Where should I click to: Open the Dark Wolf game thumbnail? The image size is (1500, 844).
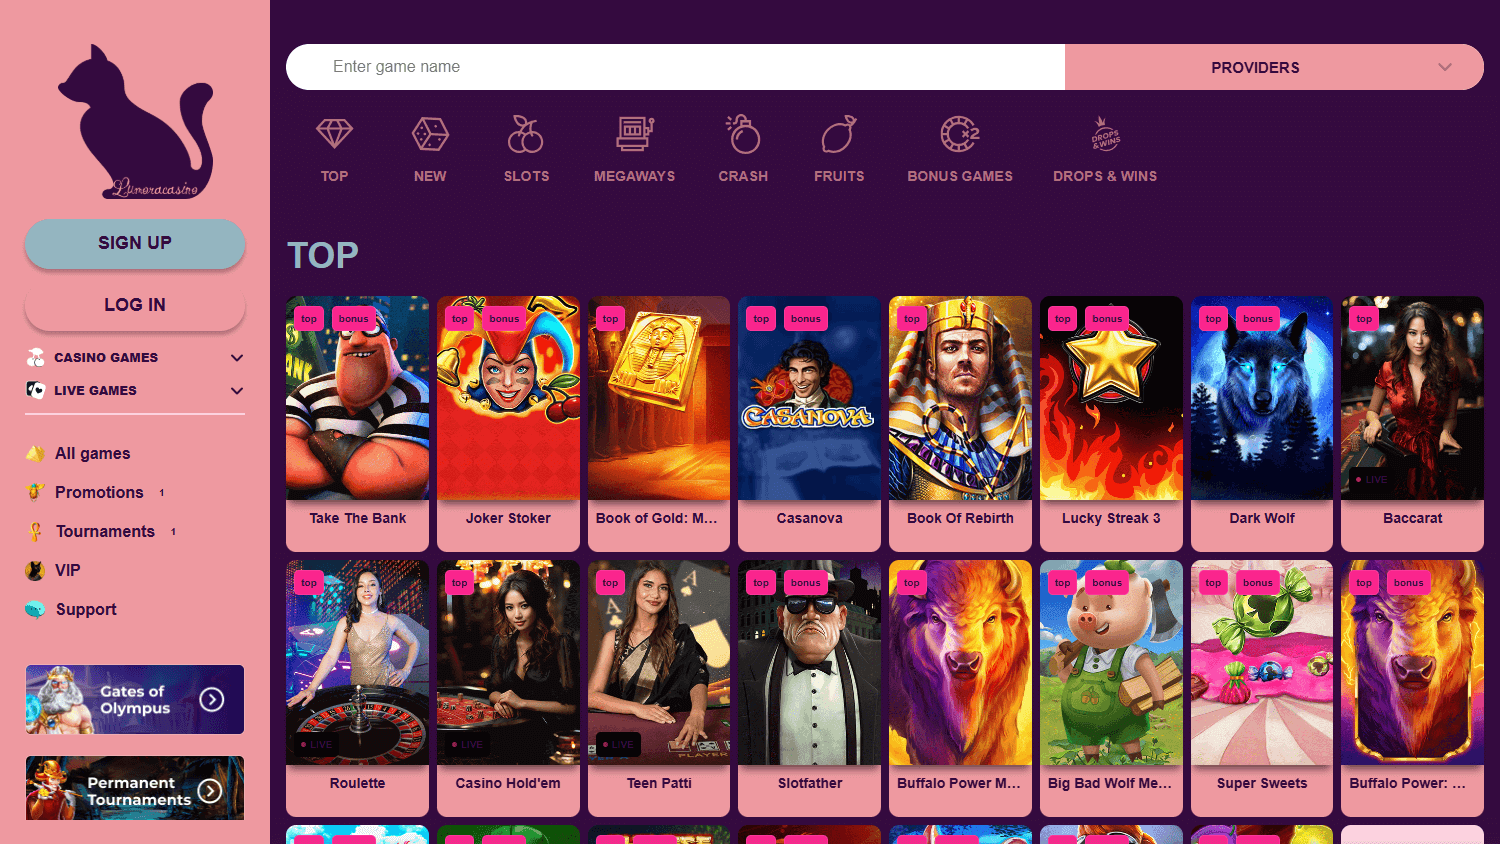(1261, 397)
